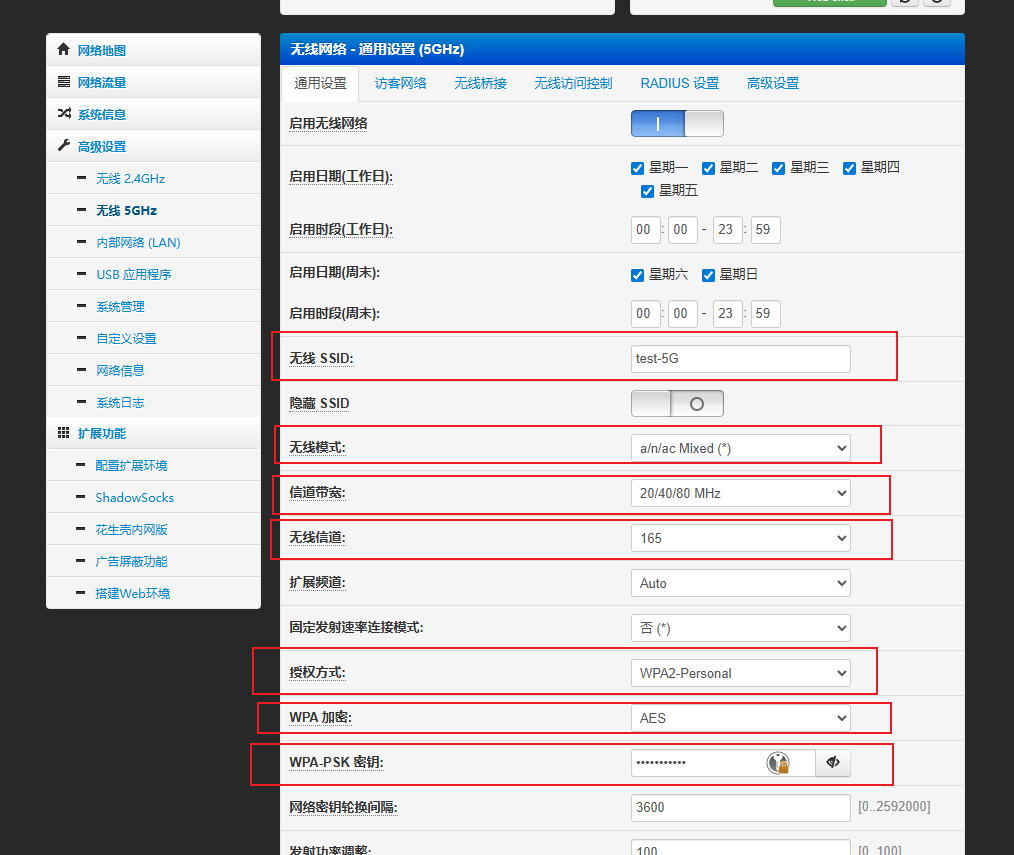This screenshot has width=1014, height=855.
Task: Click the grid icon beside 扩展功能
Action: click(x=63, y=433)
